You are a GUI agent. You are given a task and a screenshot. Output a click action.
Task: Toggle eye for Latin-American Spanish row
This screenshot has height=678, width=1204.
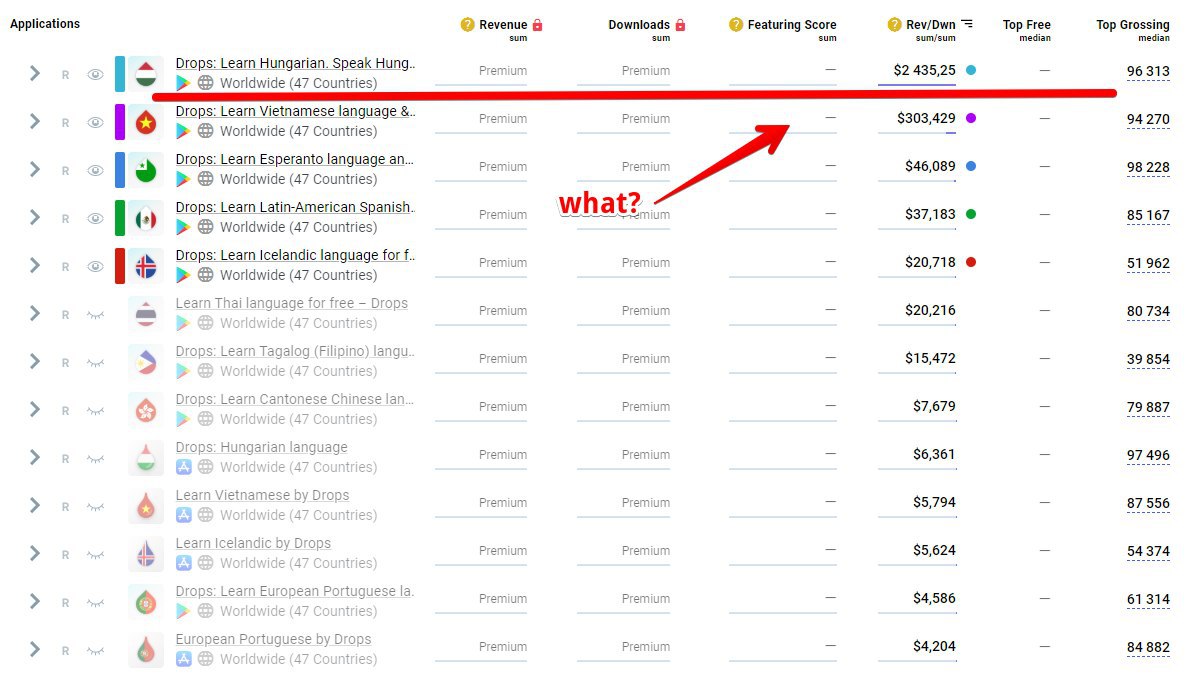[x=95, y=218]
